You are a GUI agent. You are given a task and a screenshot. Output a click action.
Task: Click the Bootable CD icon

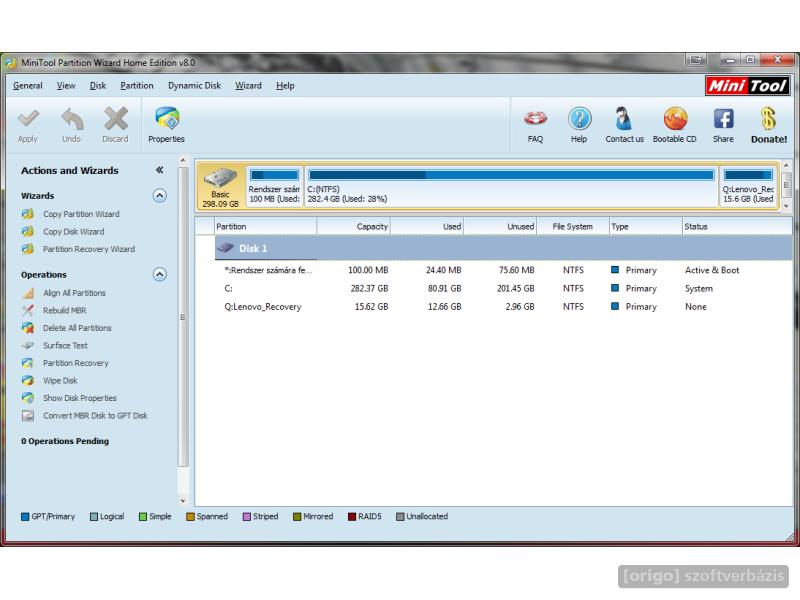[675, 118]
